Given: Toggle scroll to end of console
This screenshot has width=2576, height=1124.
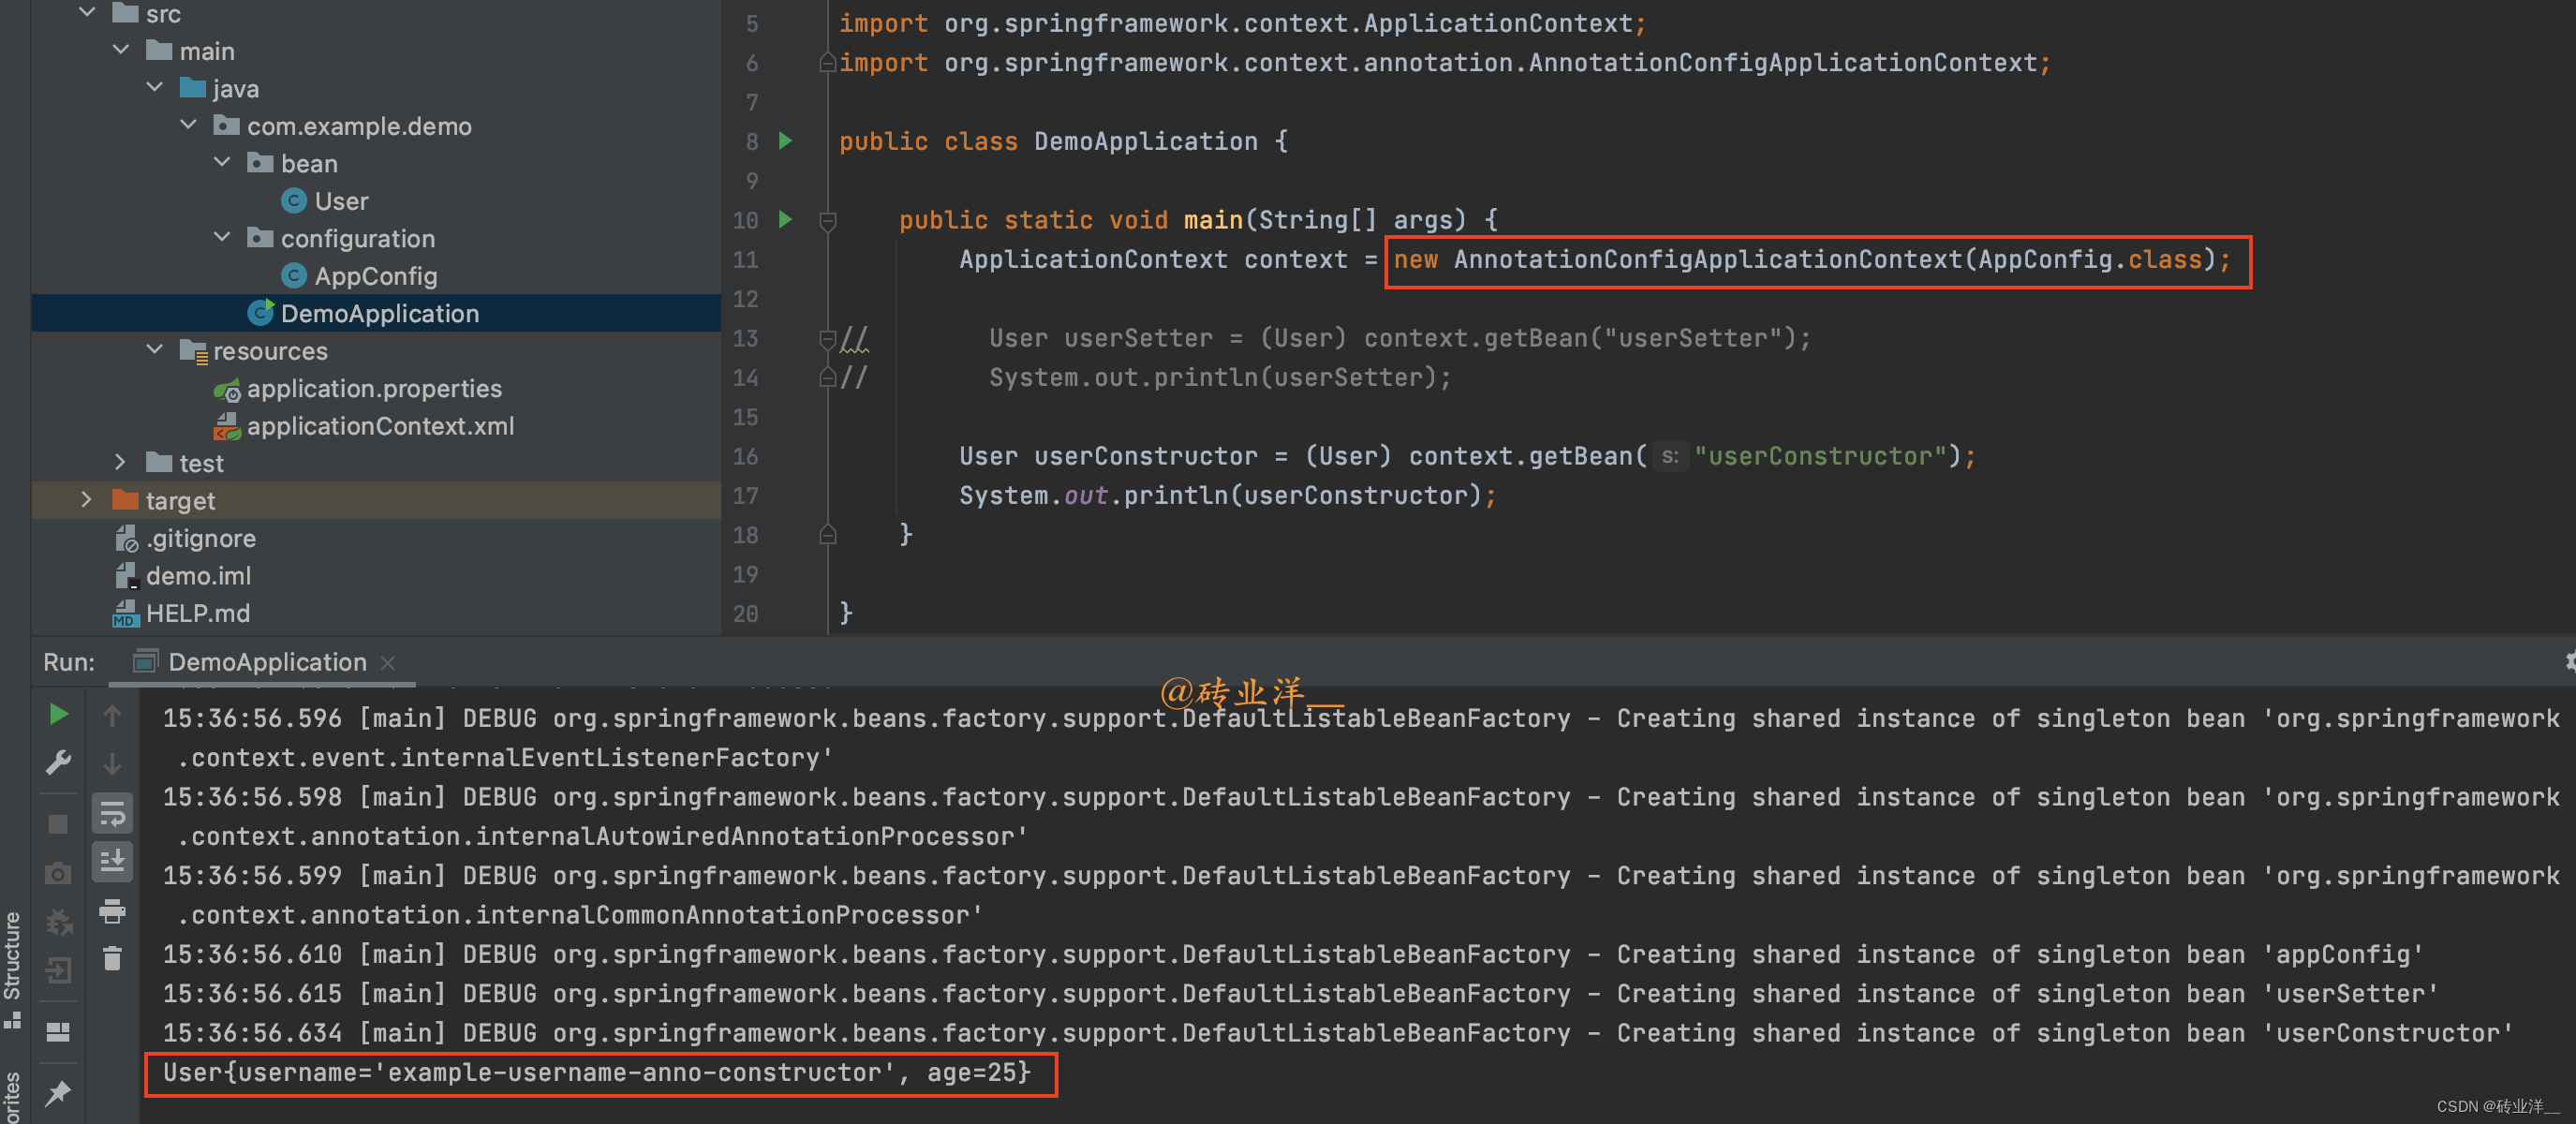Looking at the screenshot, I should pyautogui.click(x=112, y=861).
